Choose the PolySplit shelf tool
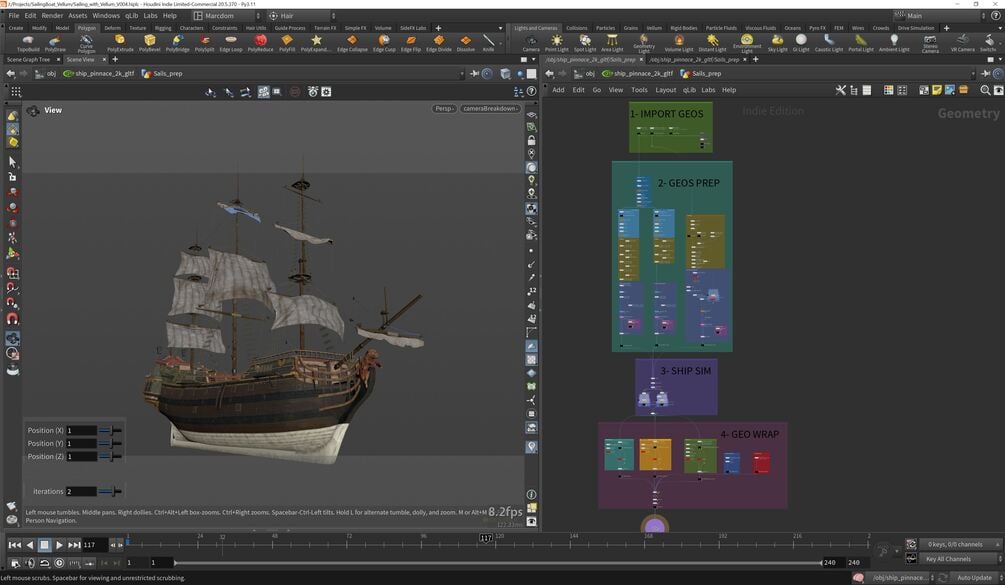 pyautogui.click(x=204, y=43)
